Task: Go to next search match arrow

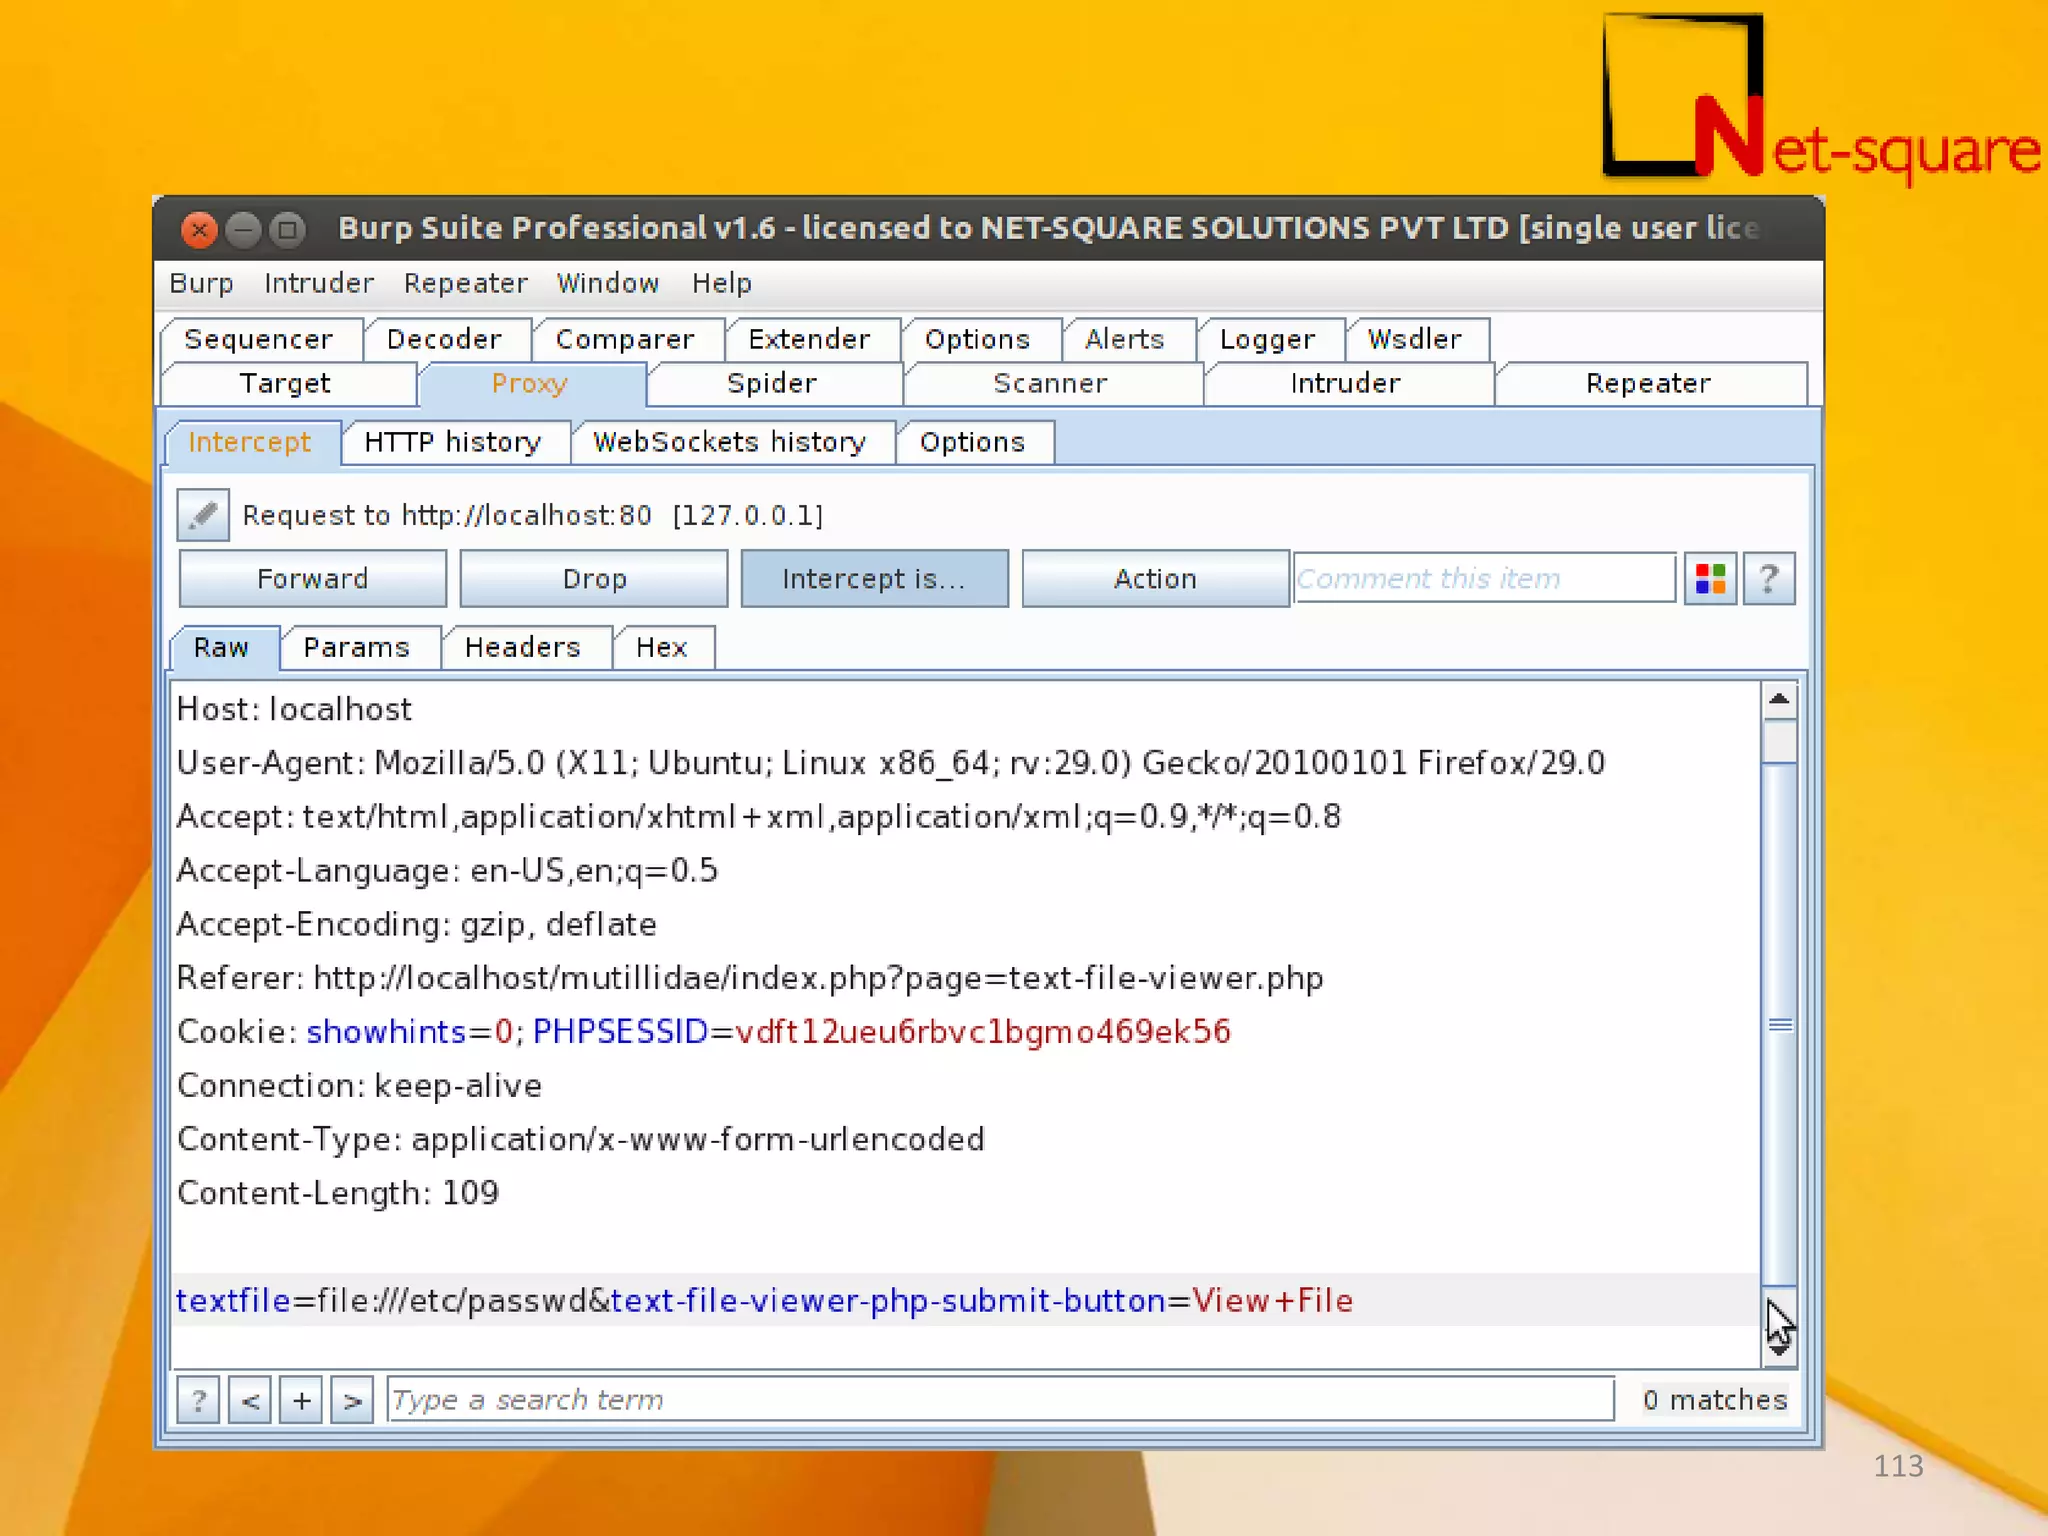Action: 352,1400
